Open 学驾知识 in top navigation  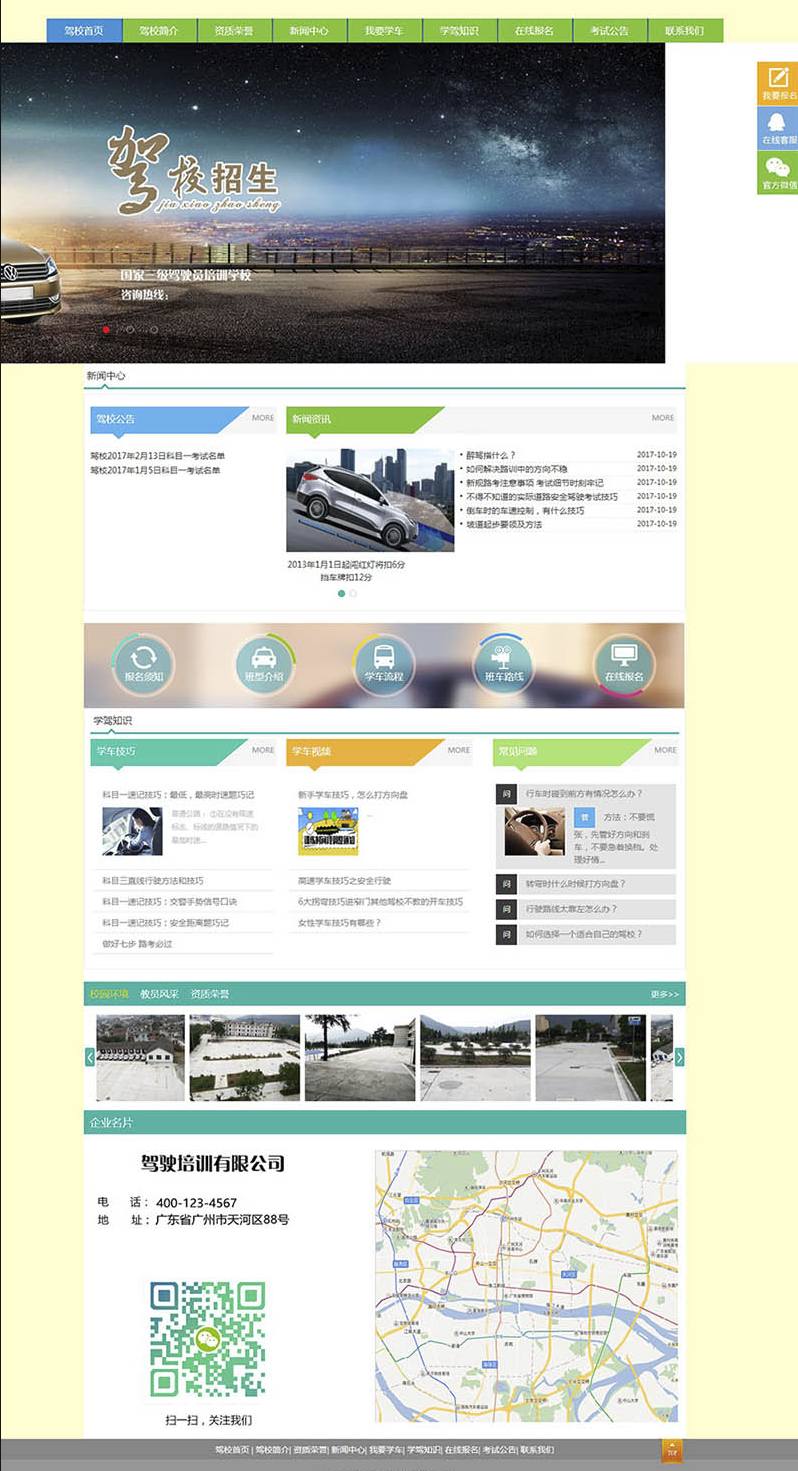coord(459,30)
